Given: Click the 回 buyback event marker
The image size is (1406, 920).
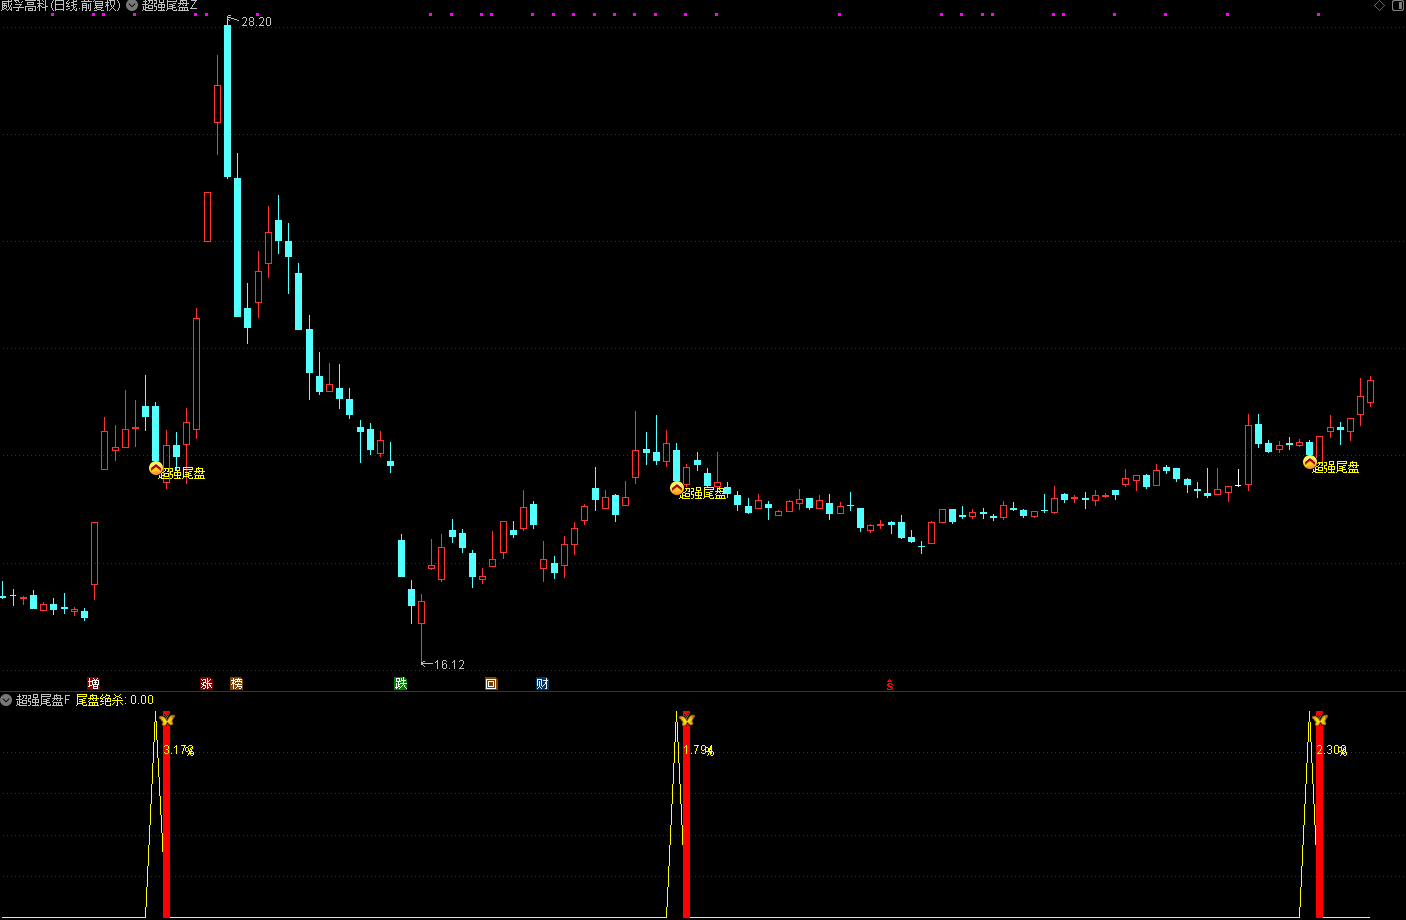Looking at the screenshot, I should tap(491, 684).
